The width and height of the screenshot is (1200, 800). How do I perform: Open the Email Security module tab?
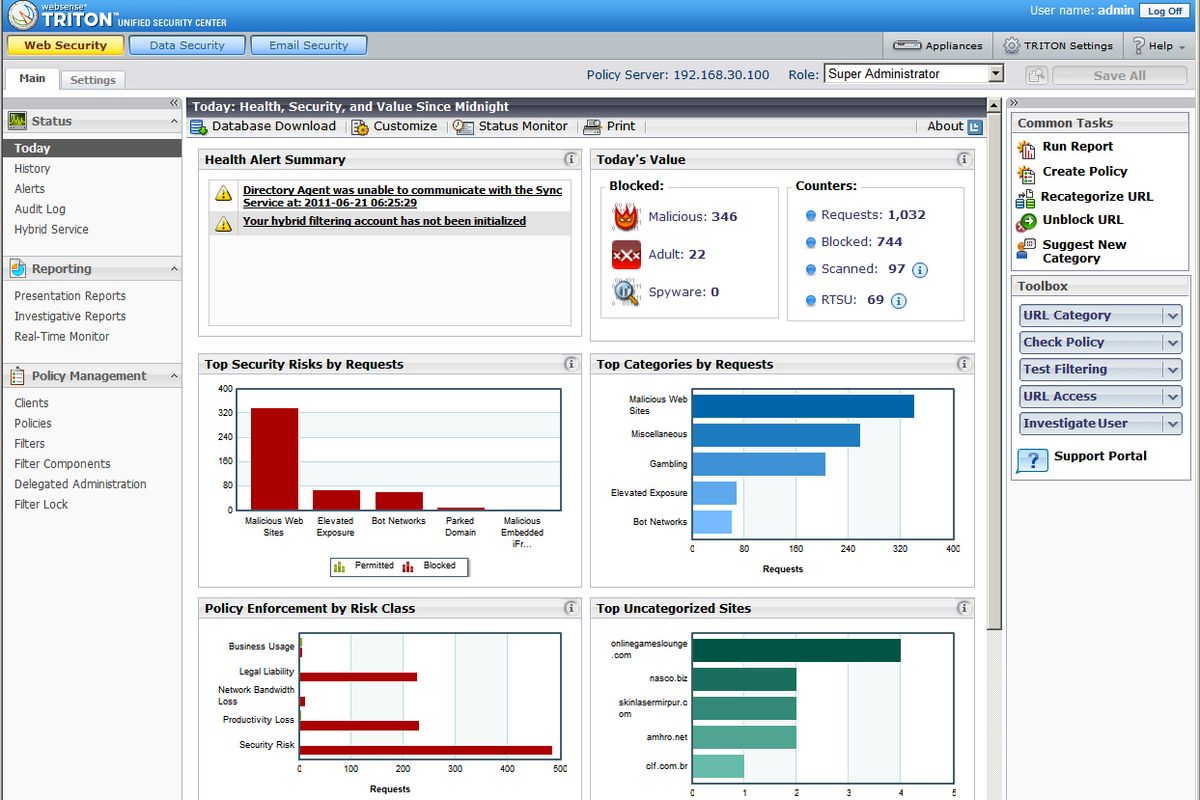pyautogui.click(x=308, y=44)
